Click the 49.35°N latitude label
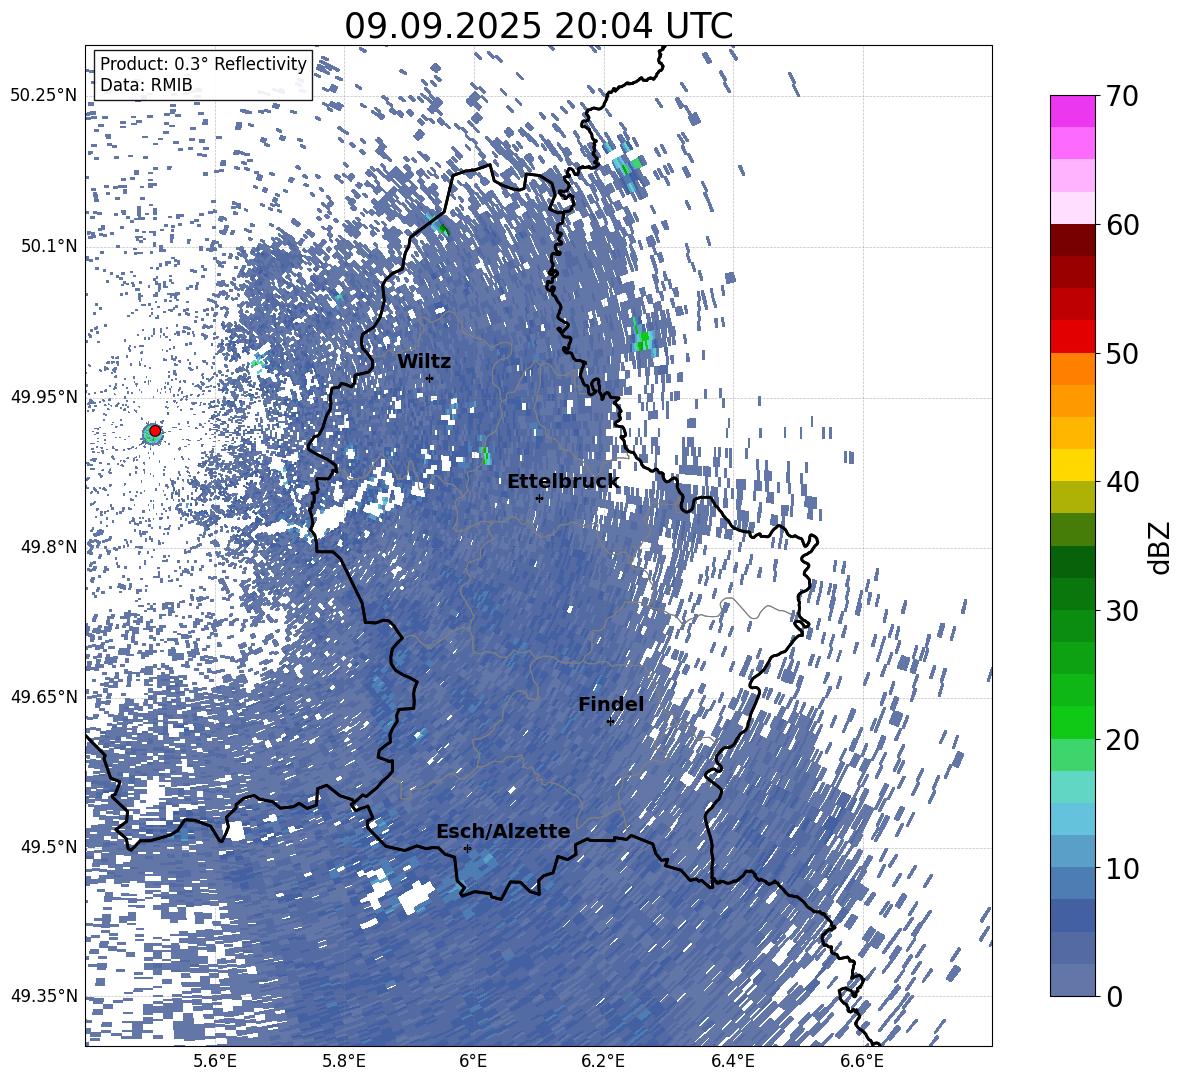This screenshot has width=1184, height=1081. click(44, 996)
